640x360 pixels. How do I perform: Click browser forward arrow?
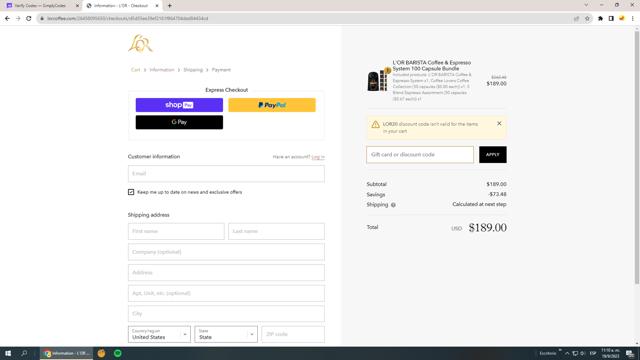(18, 18)
